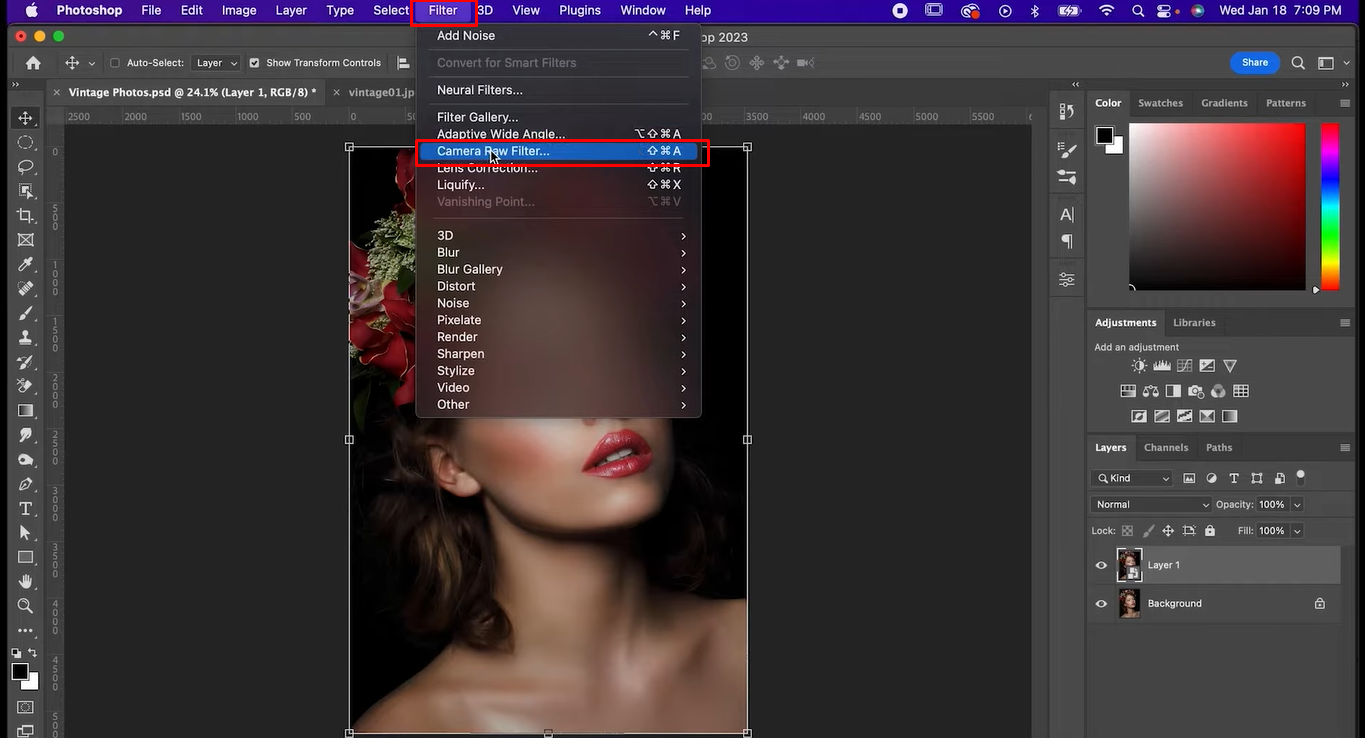Enable the Auto-Select checkbox

tap(115, 63)
